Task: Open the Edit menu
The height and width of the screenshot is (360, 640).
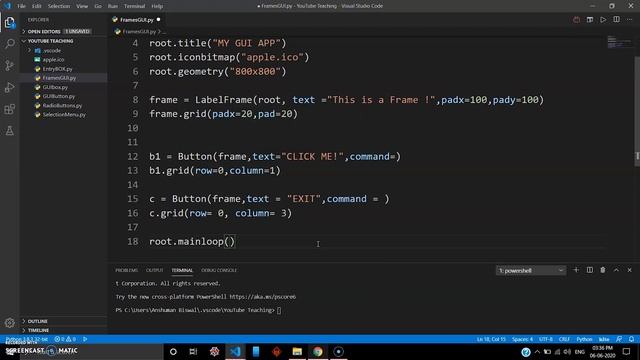Action: (x=37, y=6)
